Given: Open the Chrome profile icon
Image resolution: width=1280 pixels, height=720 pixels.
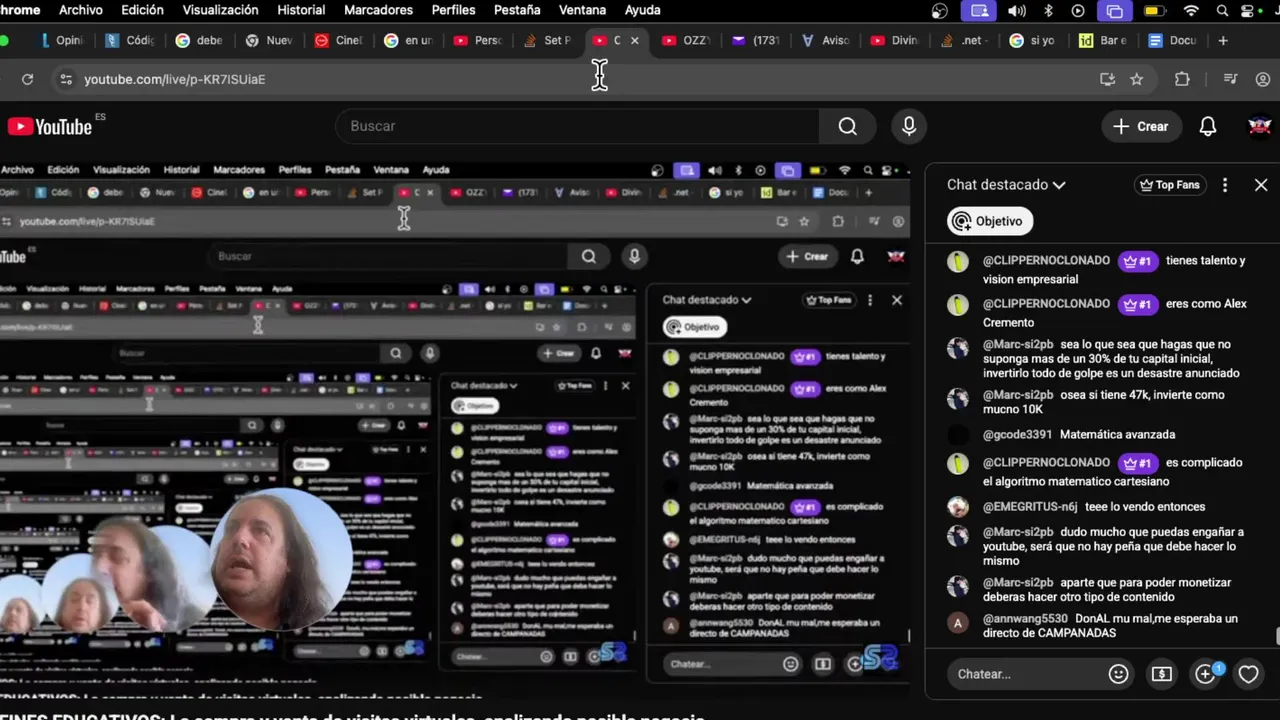Looking at the screenshot, I should [x=1263, y=79].
